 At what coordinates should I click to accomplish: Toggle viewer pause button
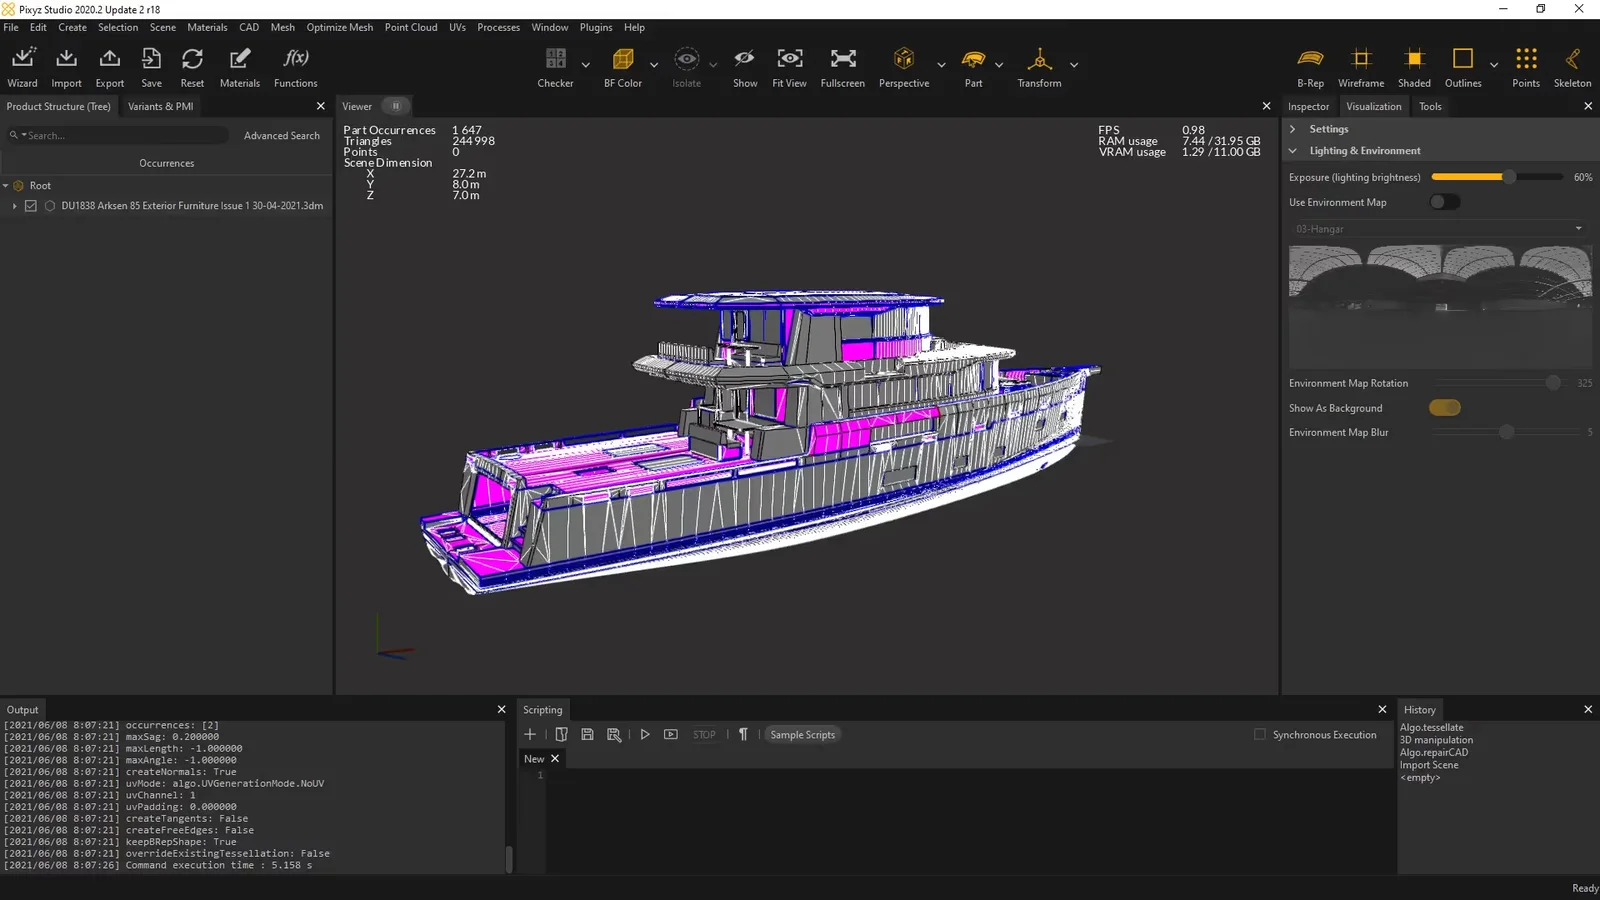coord(396,106)
